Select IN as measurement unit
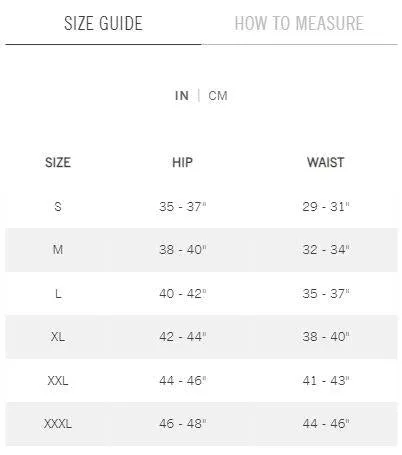The width and height of the screenshot is (402, 455). tap(182, 96)
